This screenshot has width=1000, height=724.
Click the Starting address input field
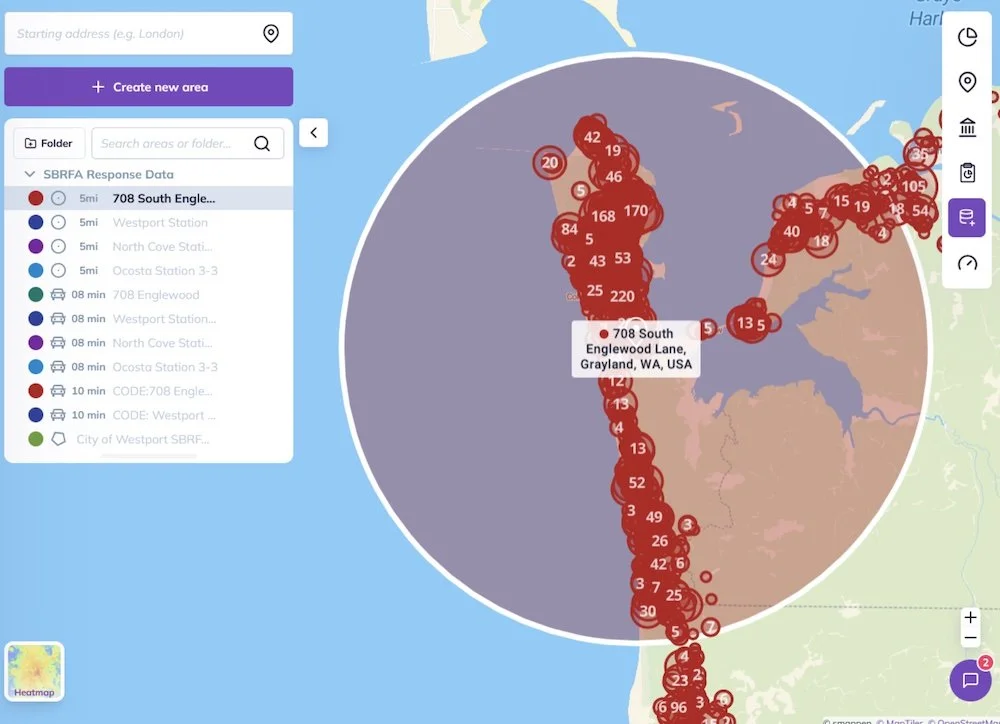[149, 33]
